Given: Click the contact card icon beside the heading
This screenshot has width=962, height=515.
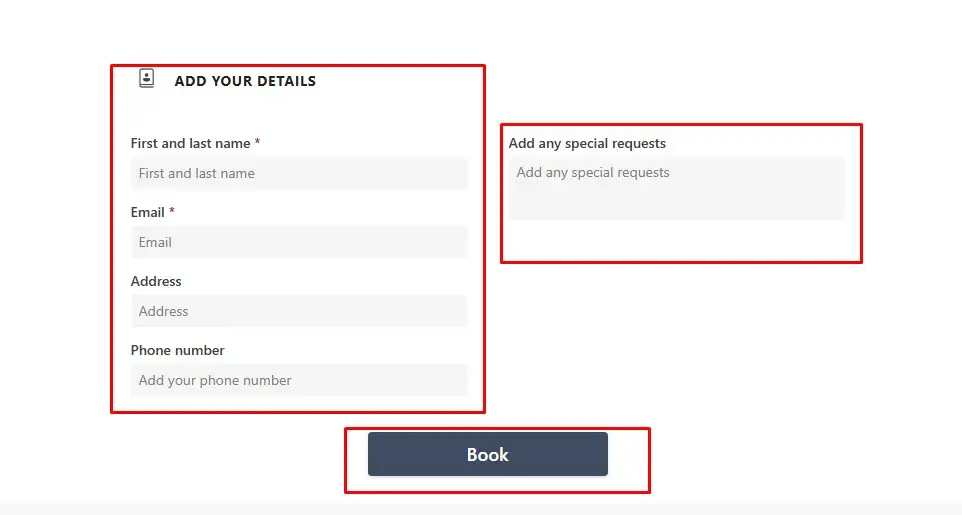Looking at the screenshot, I should (147, 79).
